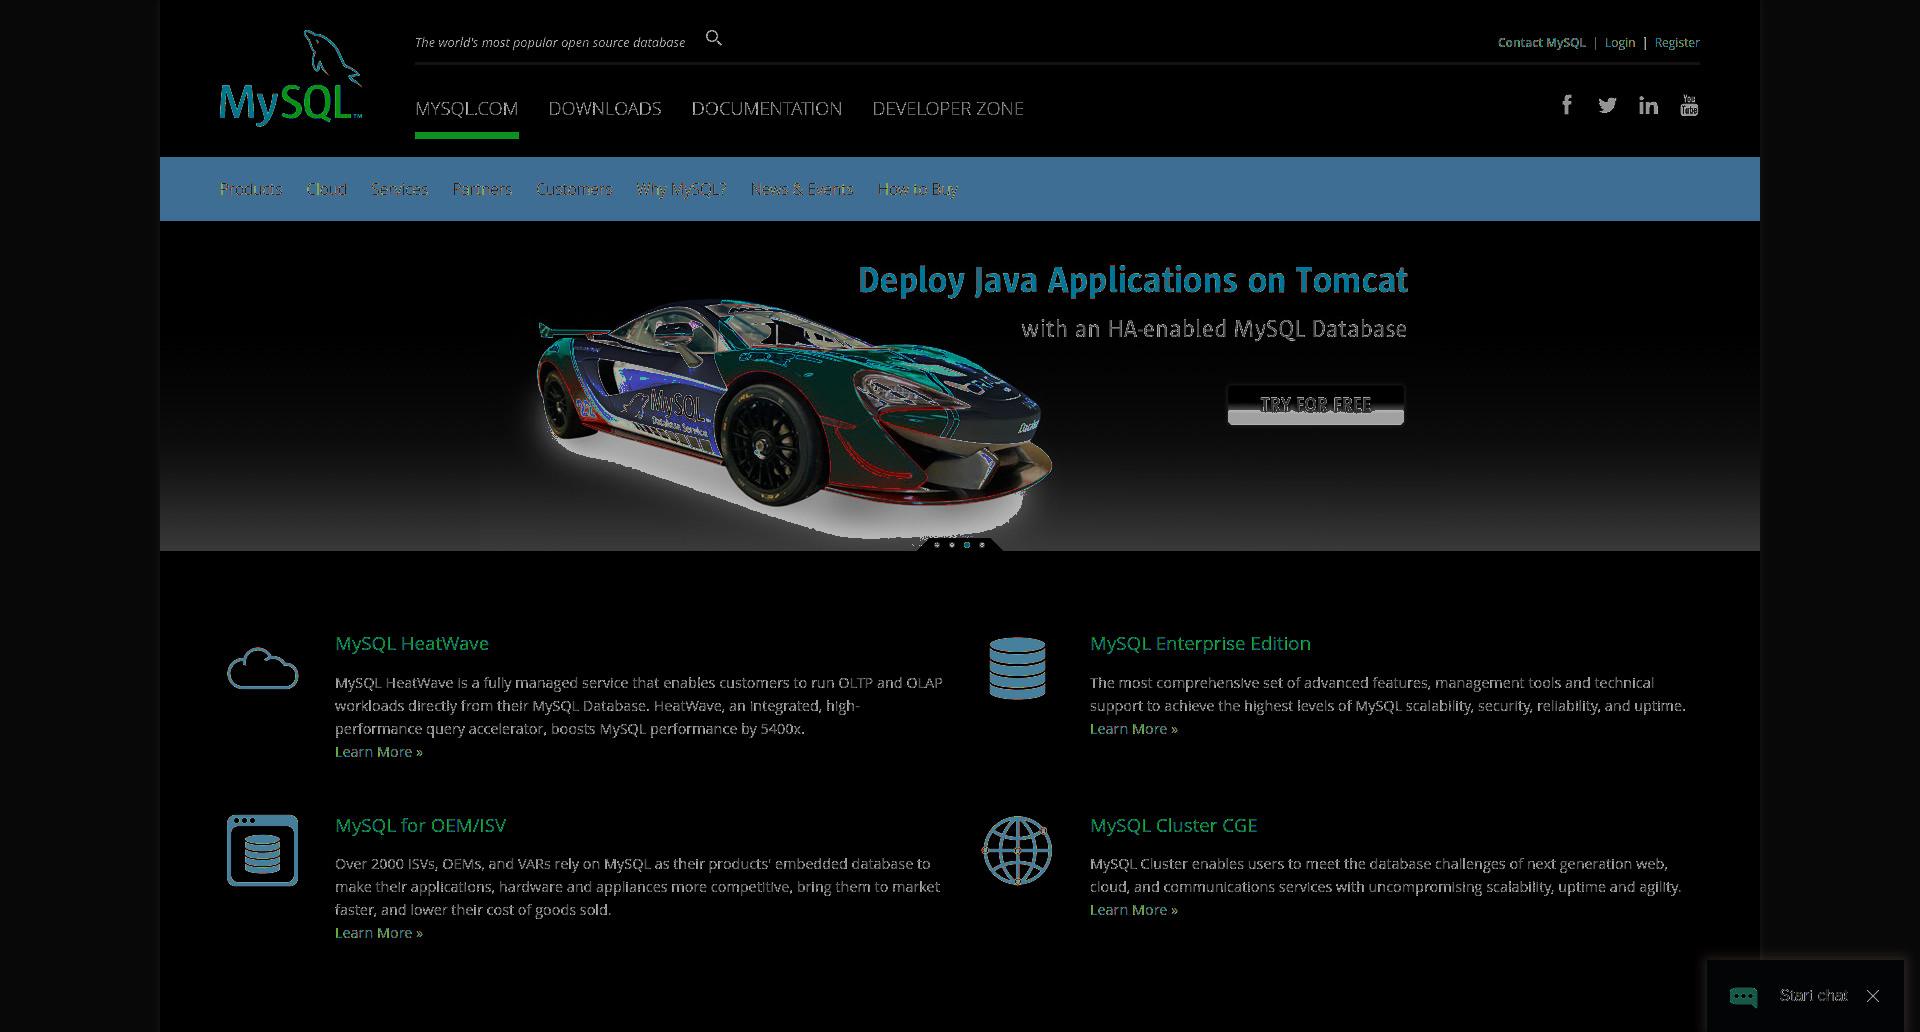The image size is (1920, 1032).
Task: Open the MySQL Twitter icon
Action: pos(1607,105)
